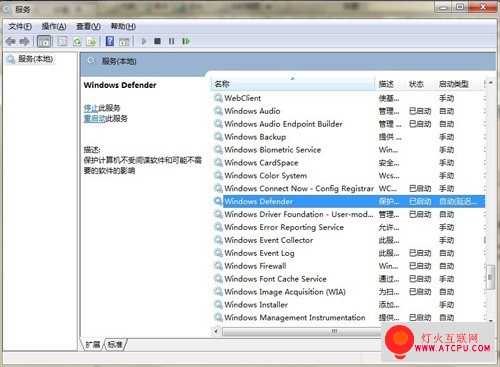The height and width of the screenshot is (367, 500).
Task: Open the 操作(A) menu
Action: pos(54,27)
